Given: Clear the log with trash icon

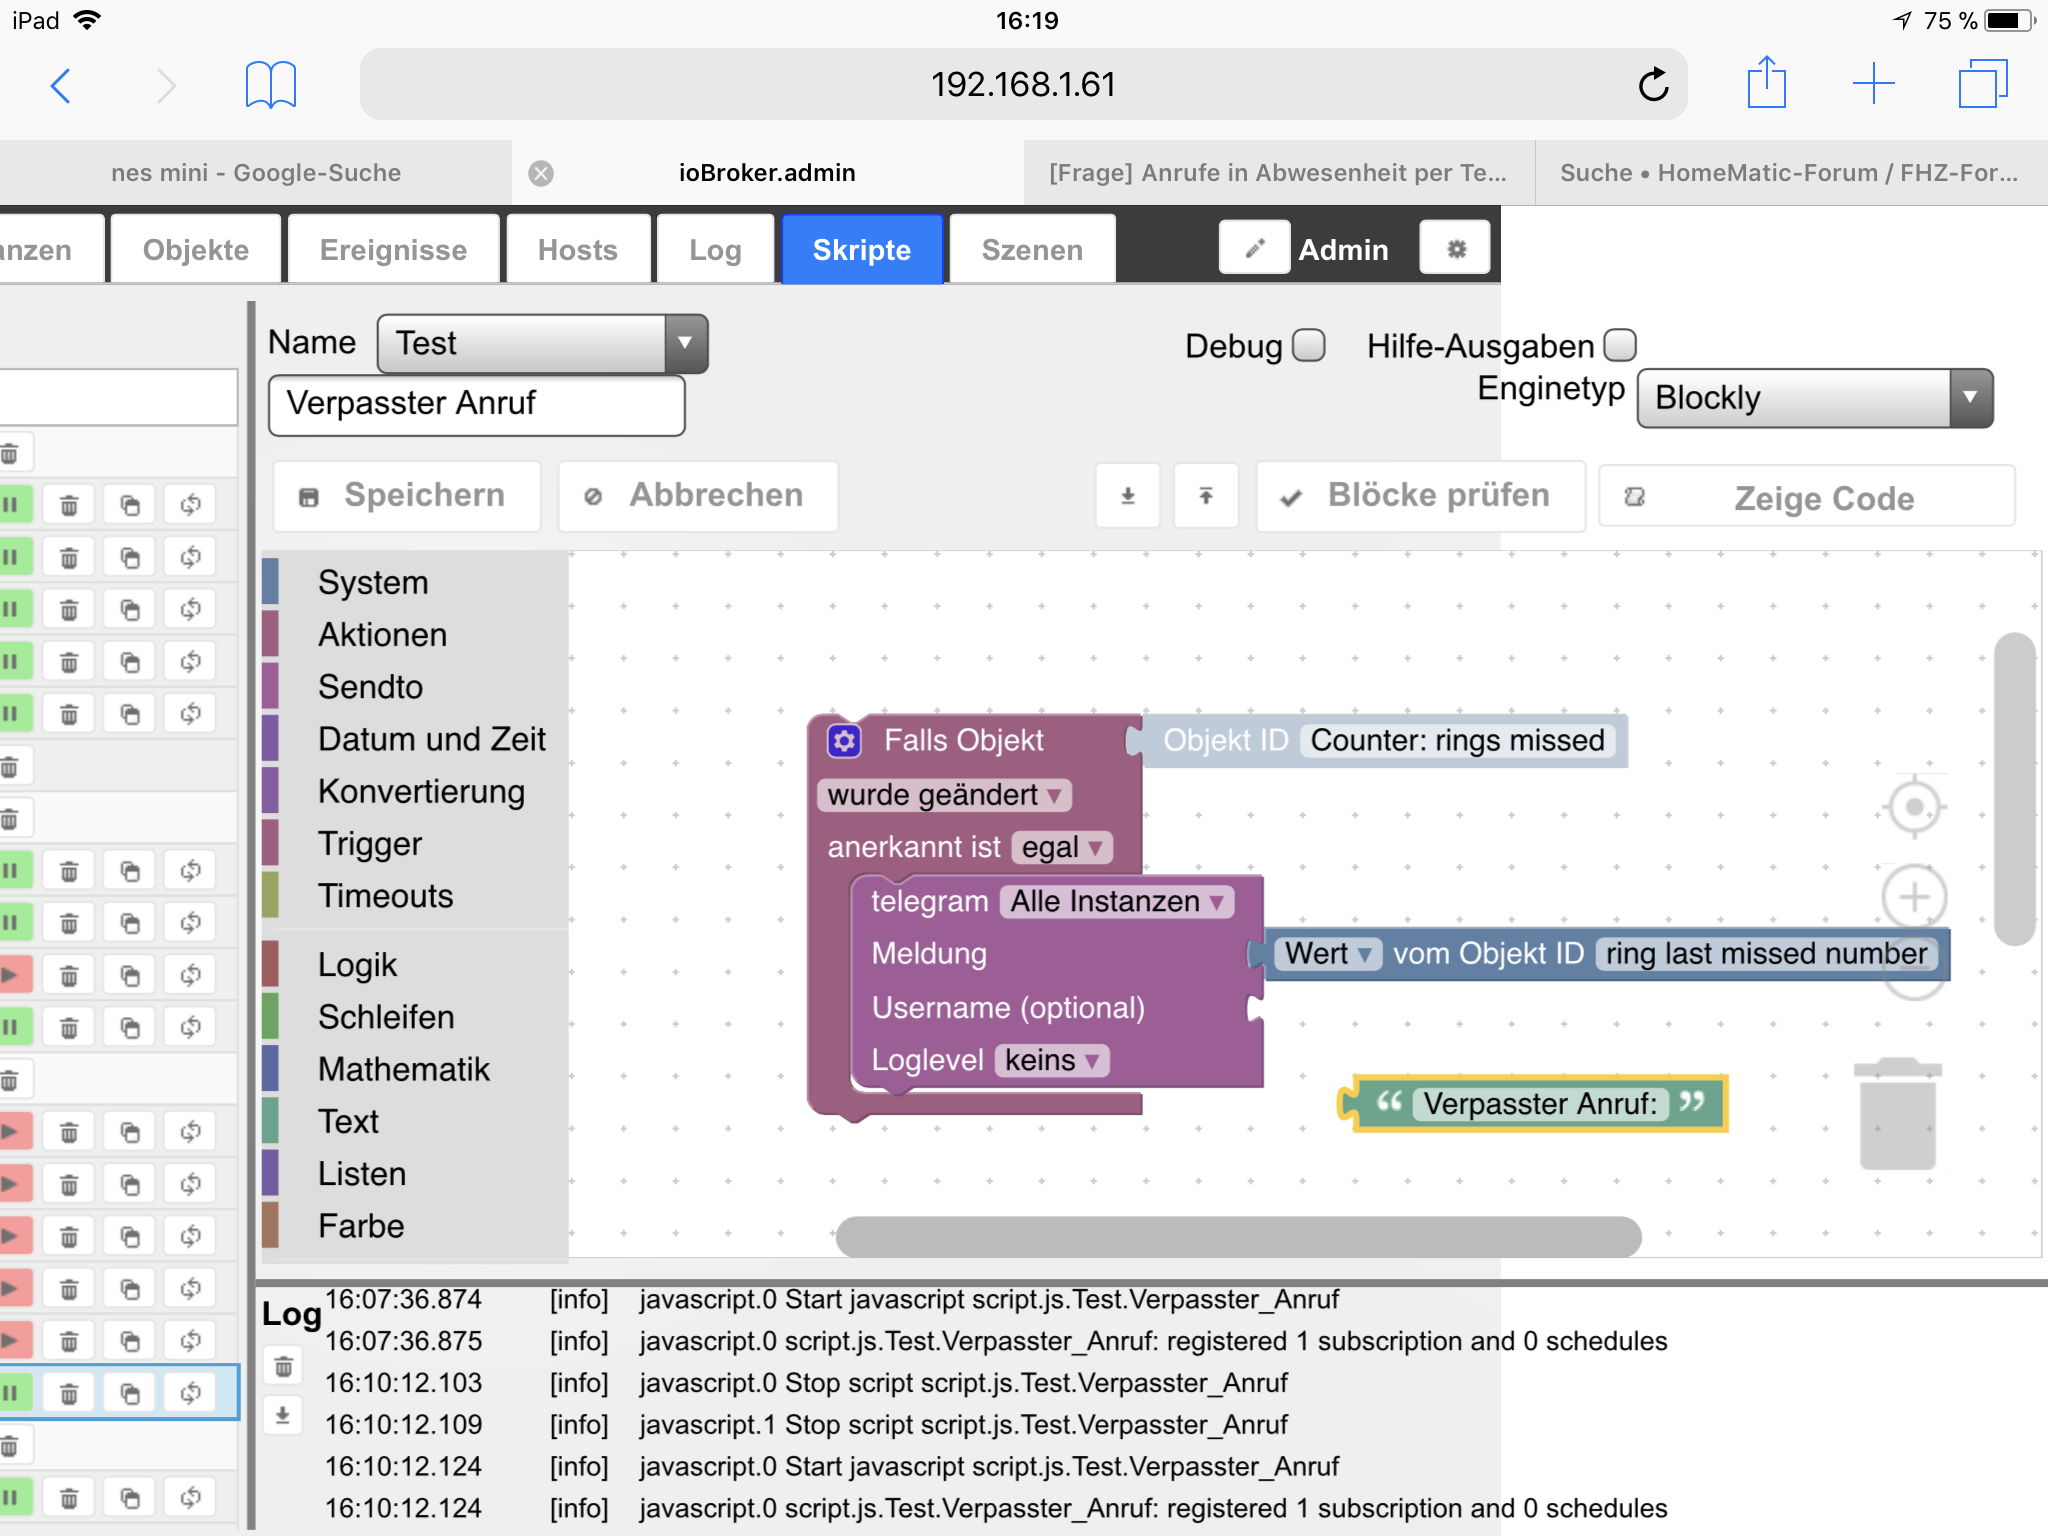Looking at the screenshot, I should coord(284,1366).
